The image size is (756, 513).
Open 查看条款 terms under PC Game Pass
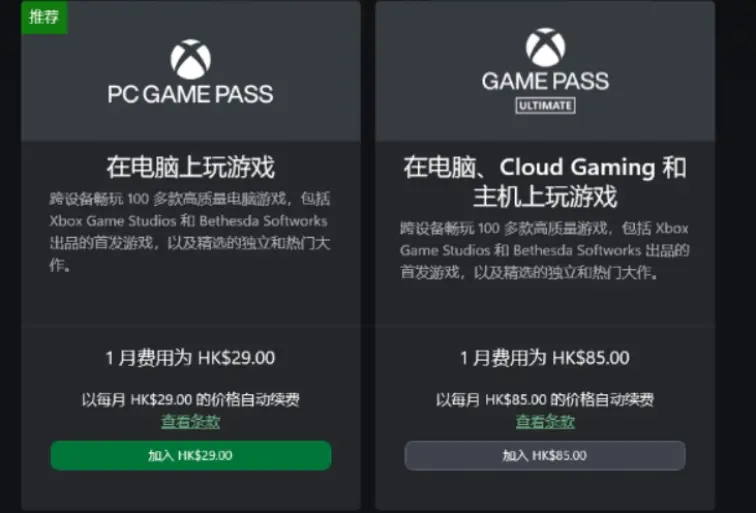point(190,421)
